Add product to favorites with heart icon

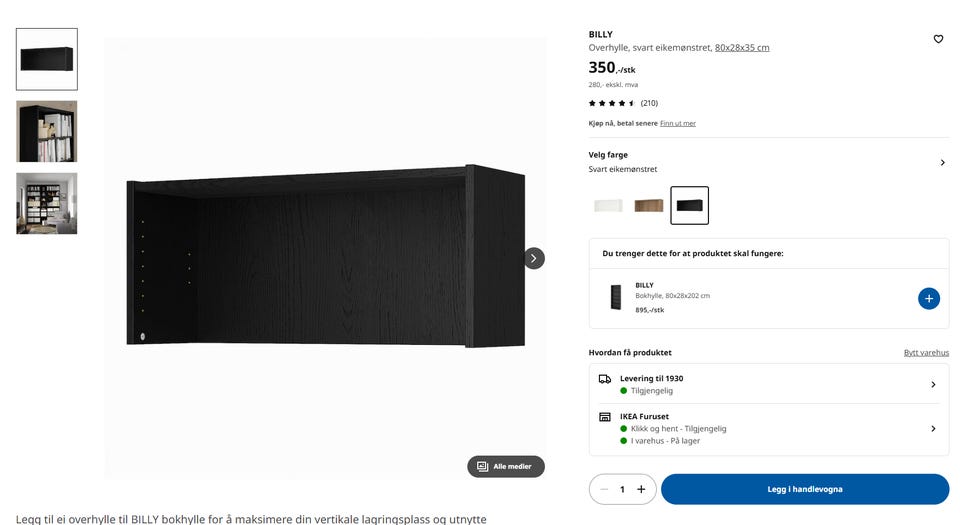tap(938, 39)
